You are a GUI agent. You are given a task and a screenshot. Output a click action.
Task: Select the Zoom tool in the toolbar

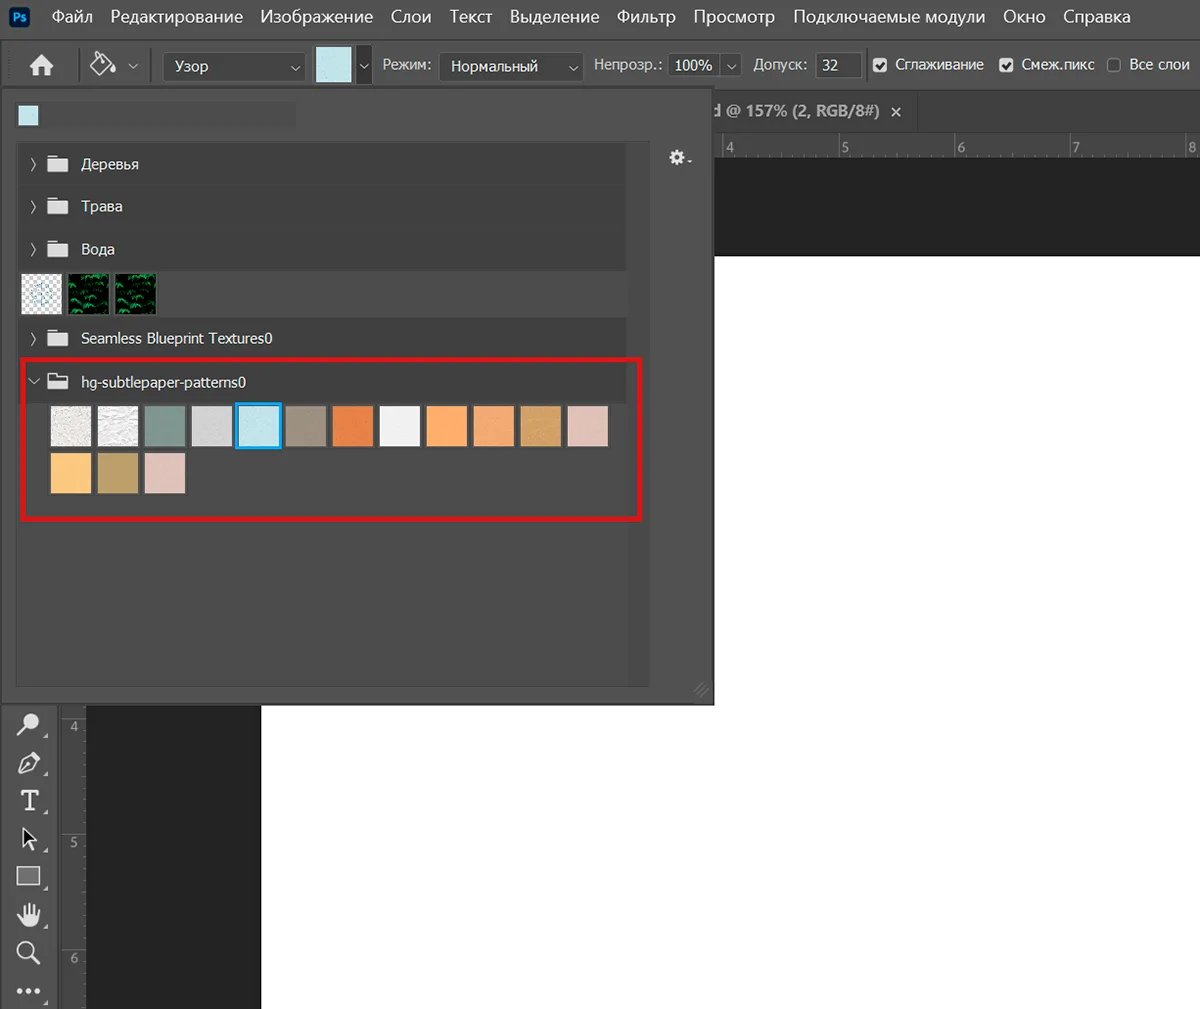(x=28, y=952)
